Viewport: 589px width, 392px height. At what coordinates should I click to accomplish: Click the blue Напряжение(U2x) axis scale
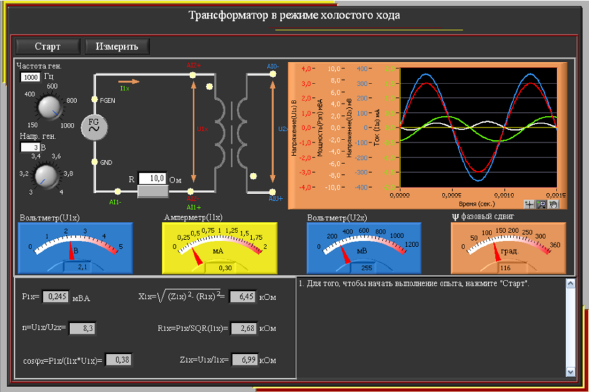pyautogui.click(x=363, y=128)
